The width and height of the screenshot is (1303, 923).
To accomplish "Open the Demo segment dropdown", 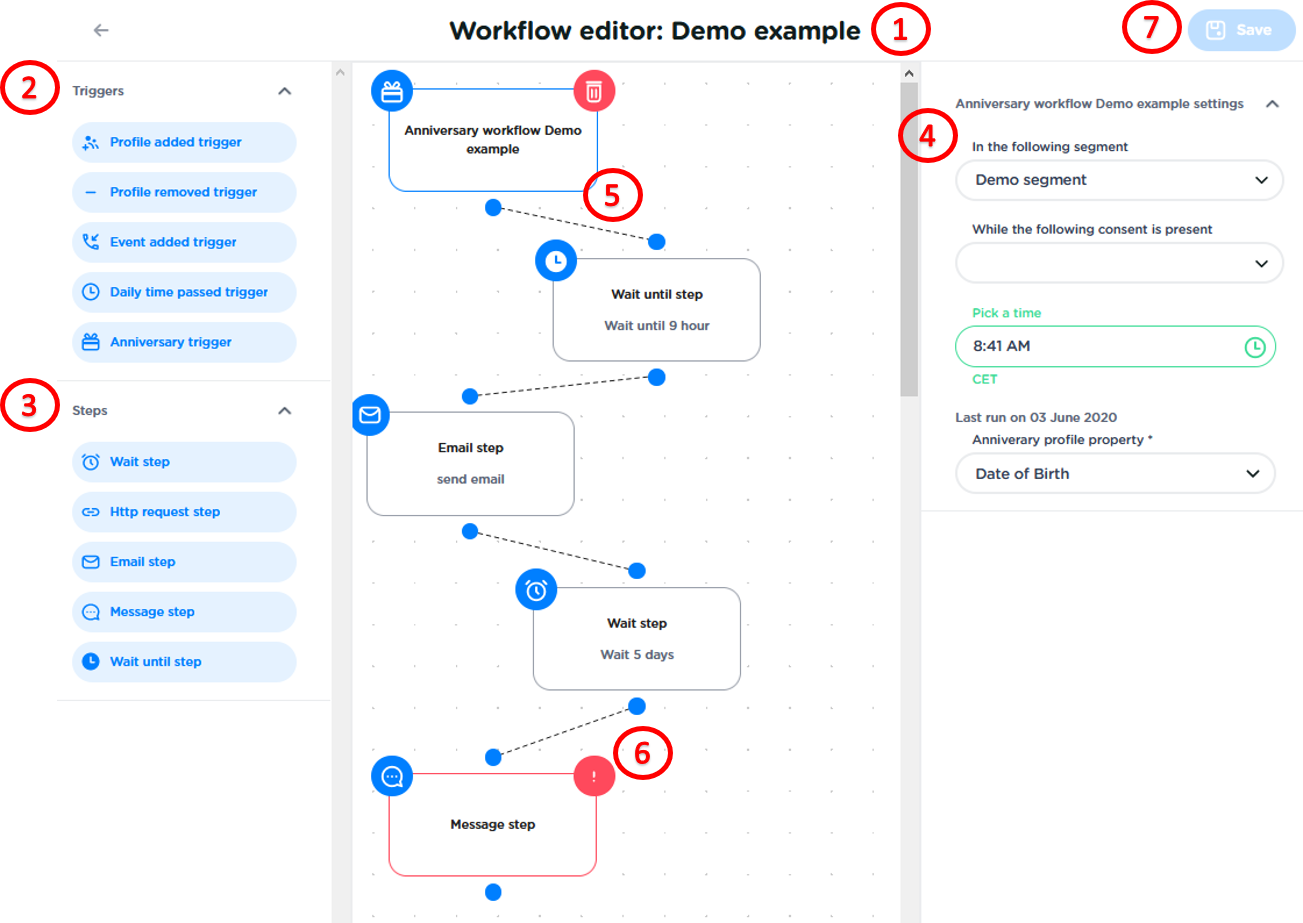I will [x=1118, y=181].
